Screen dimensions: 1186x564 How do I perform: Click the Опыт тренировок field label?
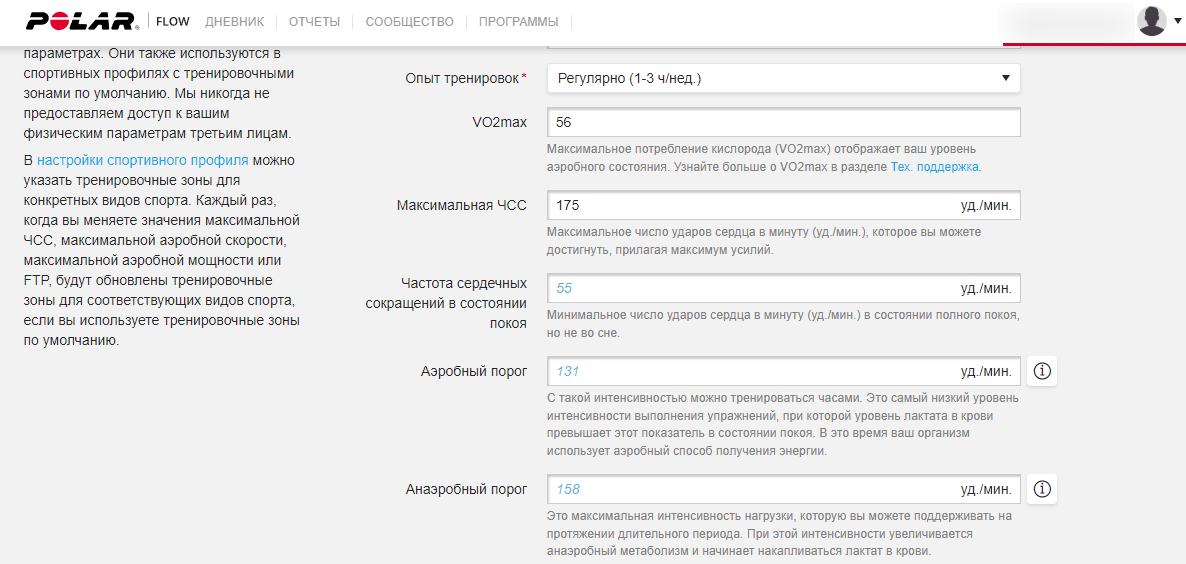(461, 78)
